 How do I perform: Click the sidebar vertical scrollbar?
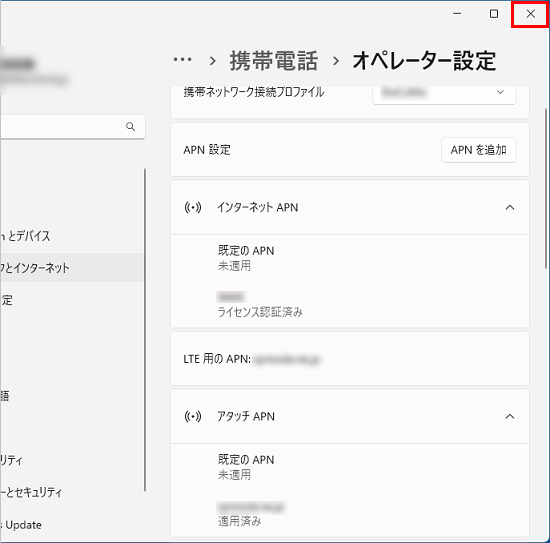point(145,330)
